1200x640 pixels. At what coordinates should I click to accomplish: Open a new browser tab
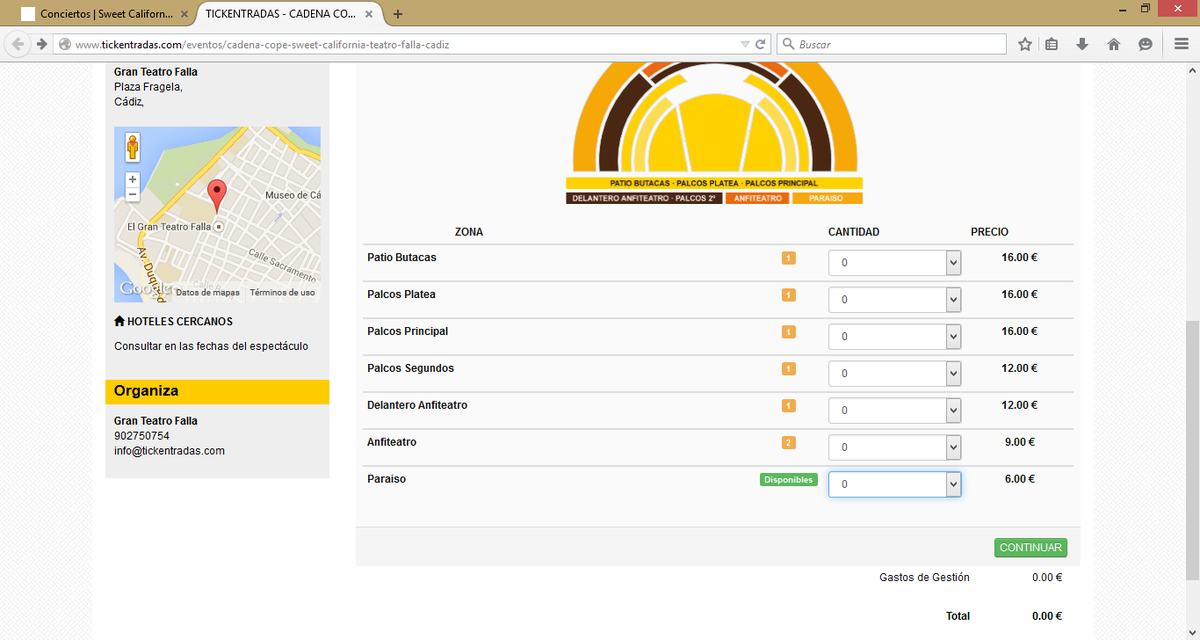point(398,14)
